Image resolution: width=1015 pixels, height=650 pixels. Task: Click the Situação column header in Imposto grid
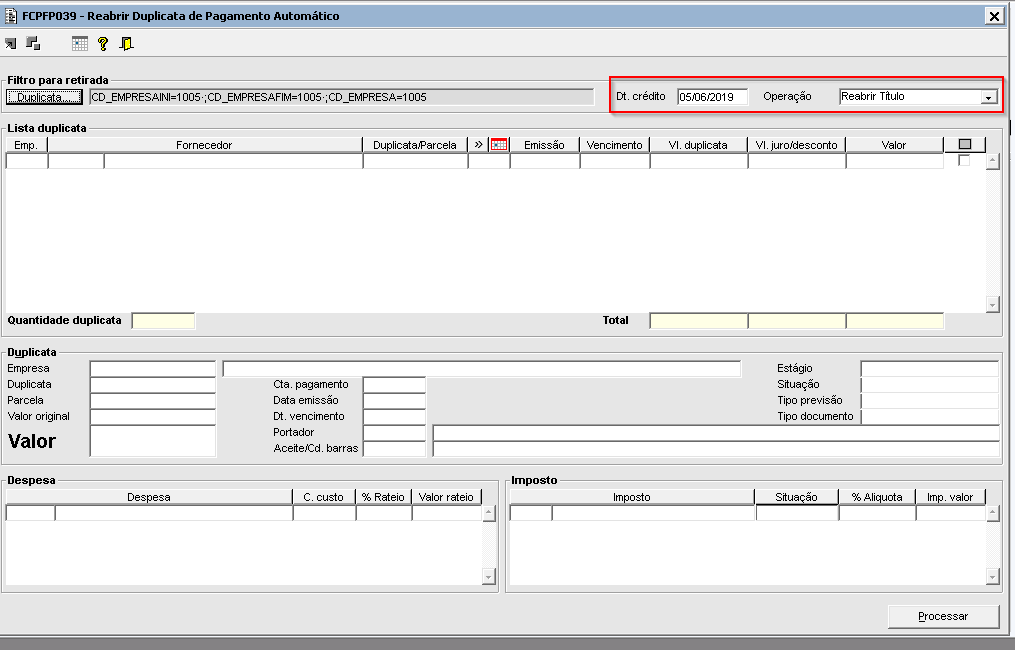coord(796,497)
